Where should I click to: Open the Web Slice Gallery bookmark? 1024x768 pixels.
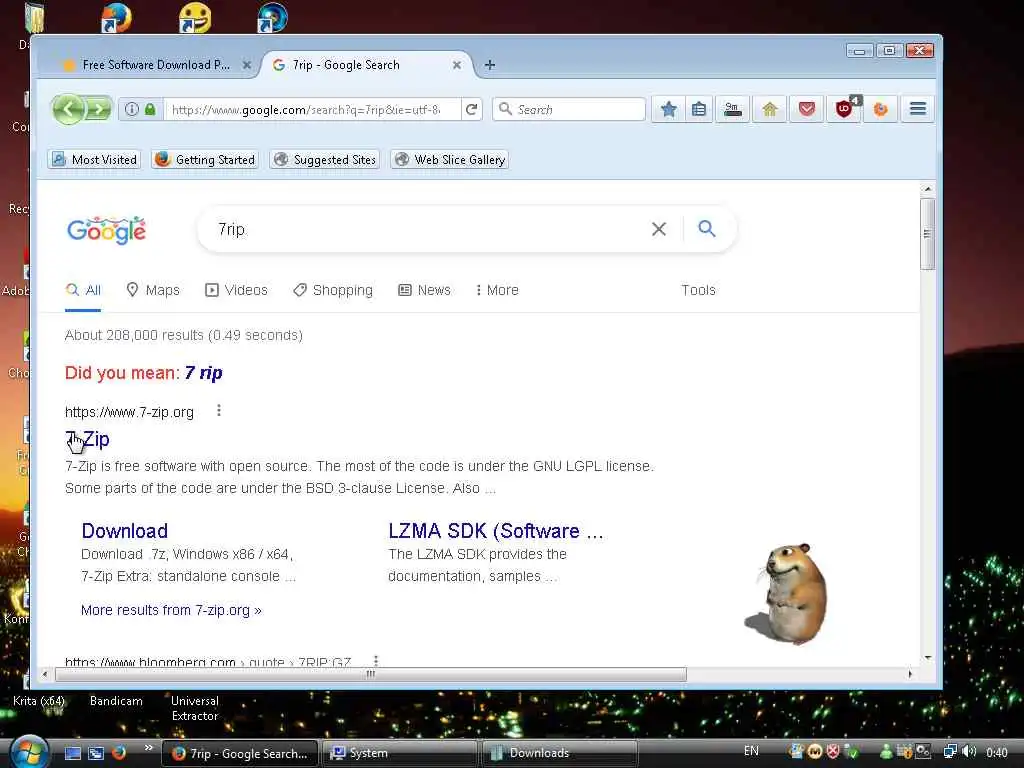[449, 159]
